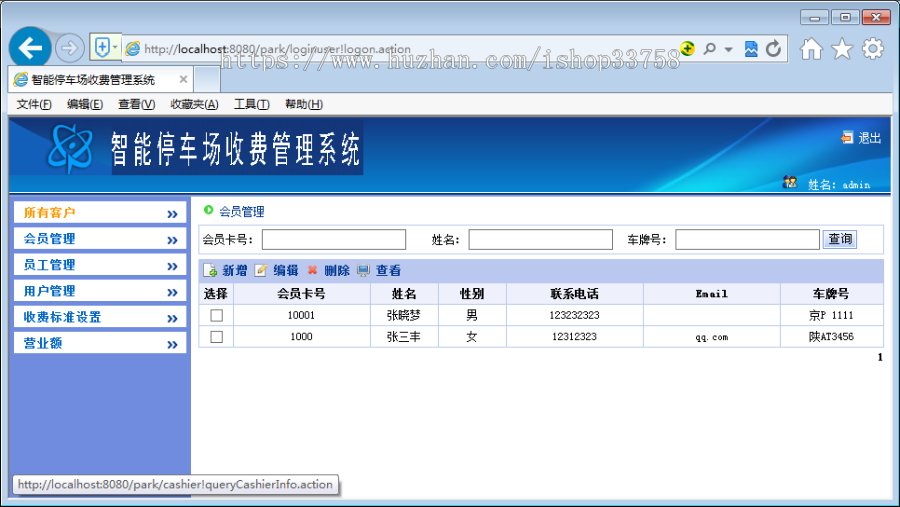Click the 会员卡号 search input field
Screen dimensions: 900x507
pos(333,239)
